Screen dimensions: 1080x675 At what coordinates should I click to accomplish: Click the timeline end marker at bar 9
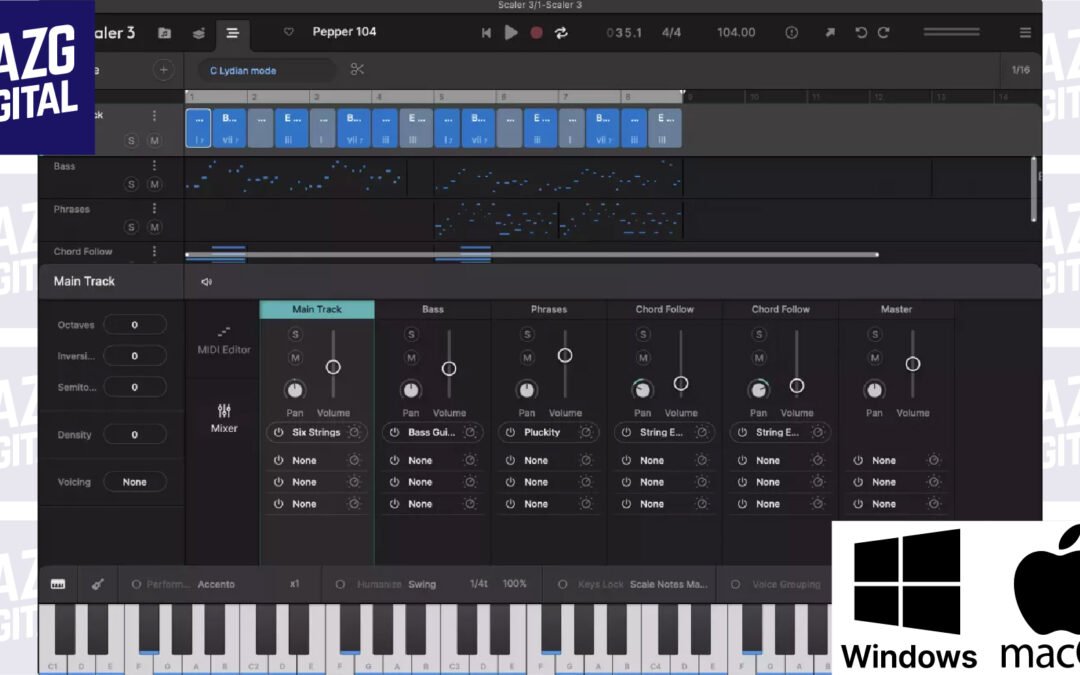[683, 92]
